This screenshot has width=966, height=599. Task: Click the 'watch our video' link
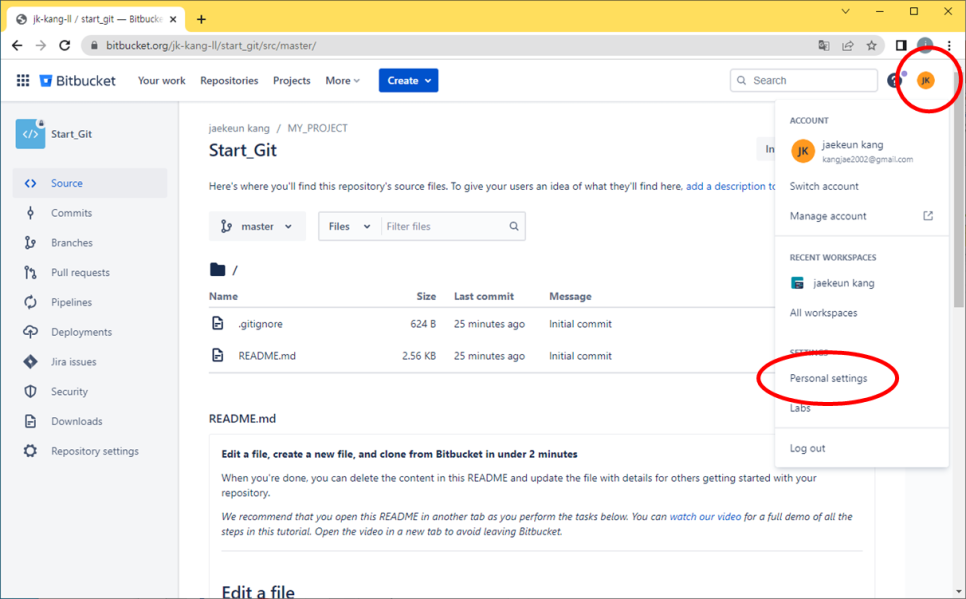pos(705,516)
